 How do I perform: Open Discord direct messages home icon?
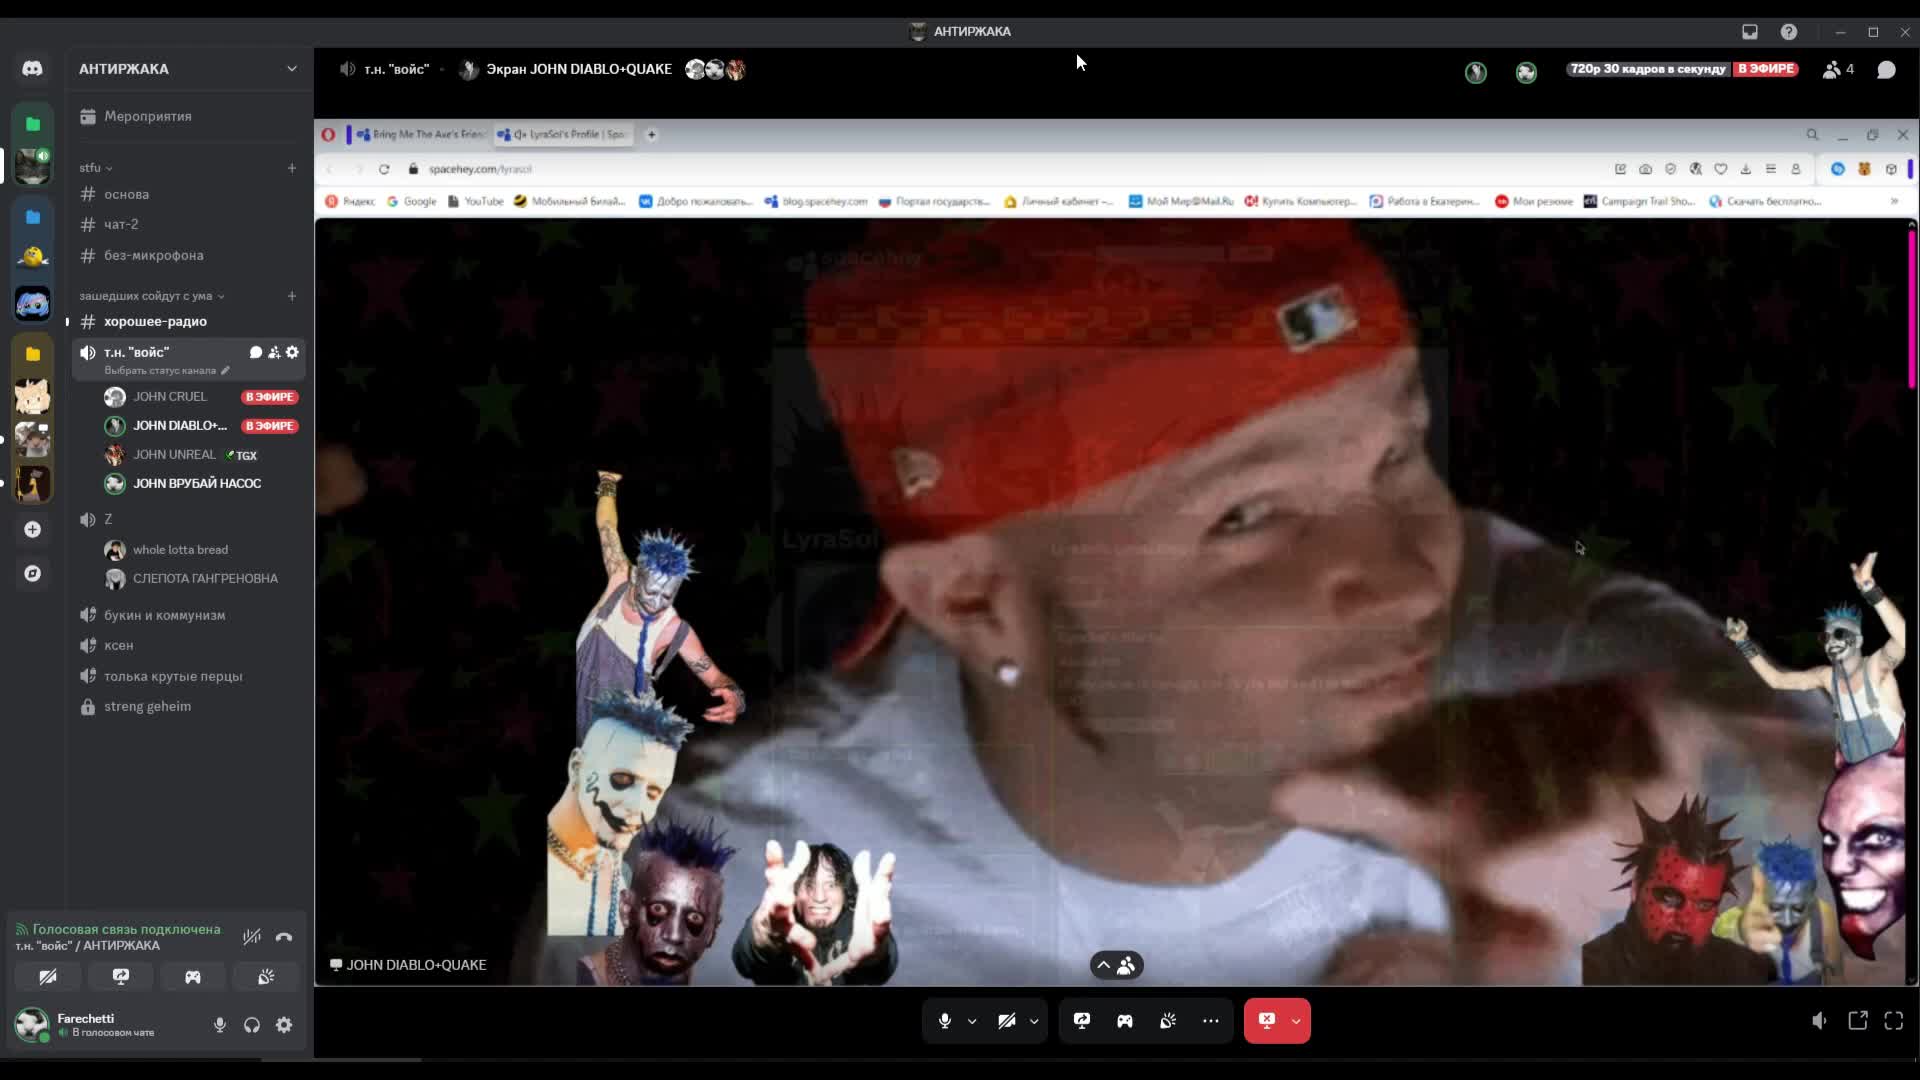point(32,68)
